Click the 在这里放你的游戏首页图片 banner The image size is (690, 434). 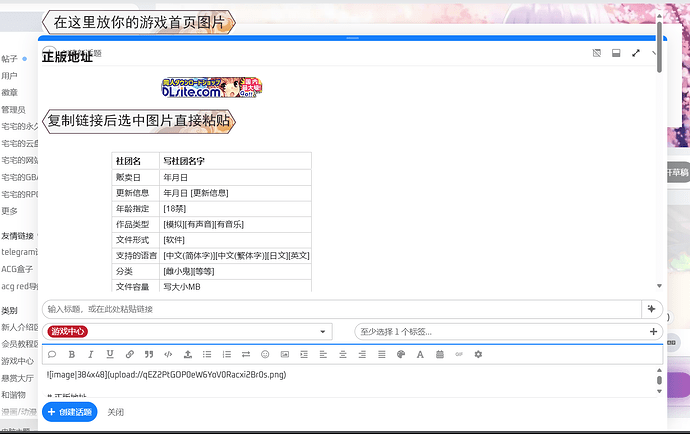pyautogui.click(x=139, y=22)
